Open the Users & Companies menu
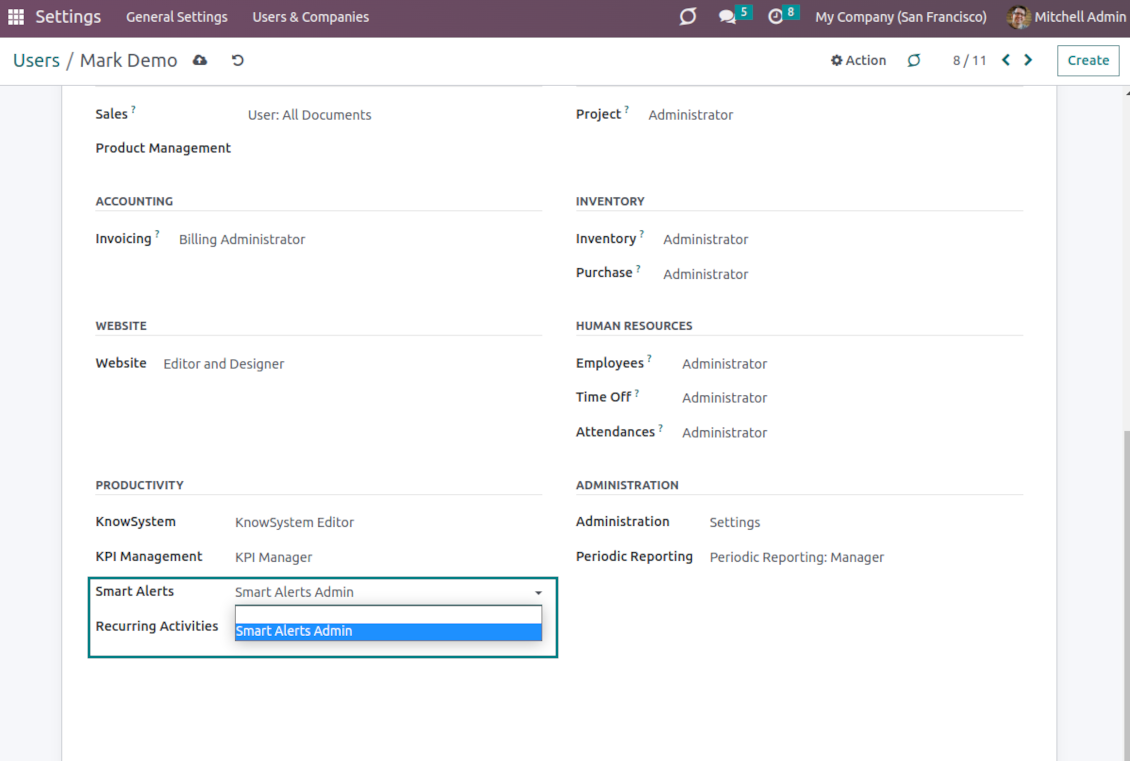Screen dimensions: 1130x761 [311, 17]
